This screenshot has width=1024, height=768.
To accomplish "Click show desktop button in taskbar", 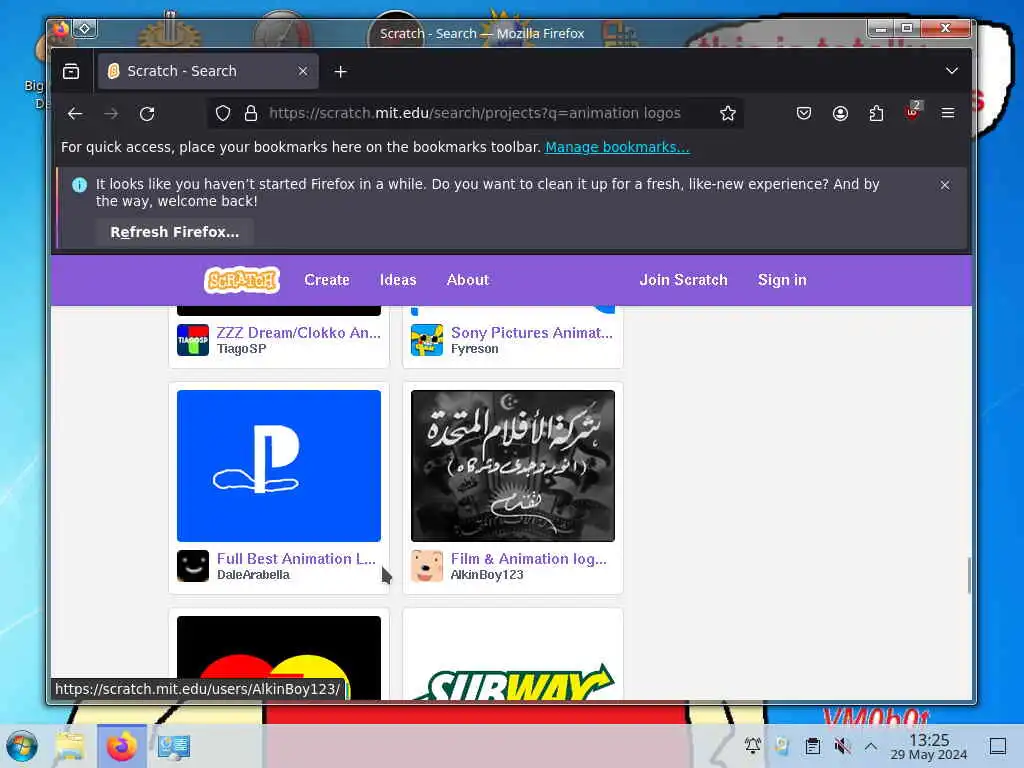I will (998, 746).
